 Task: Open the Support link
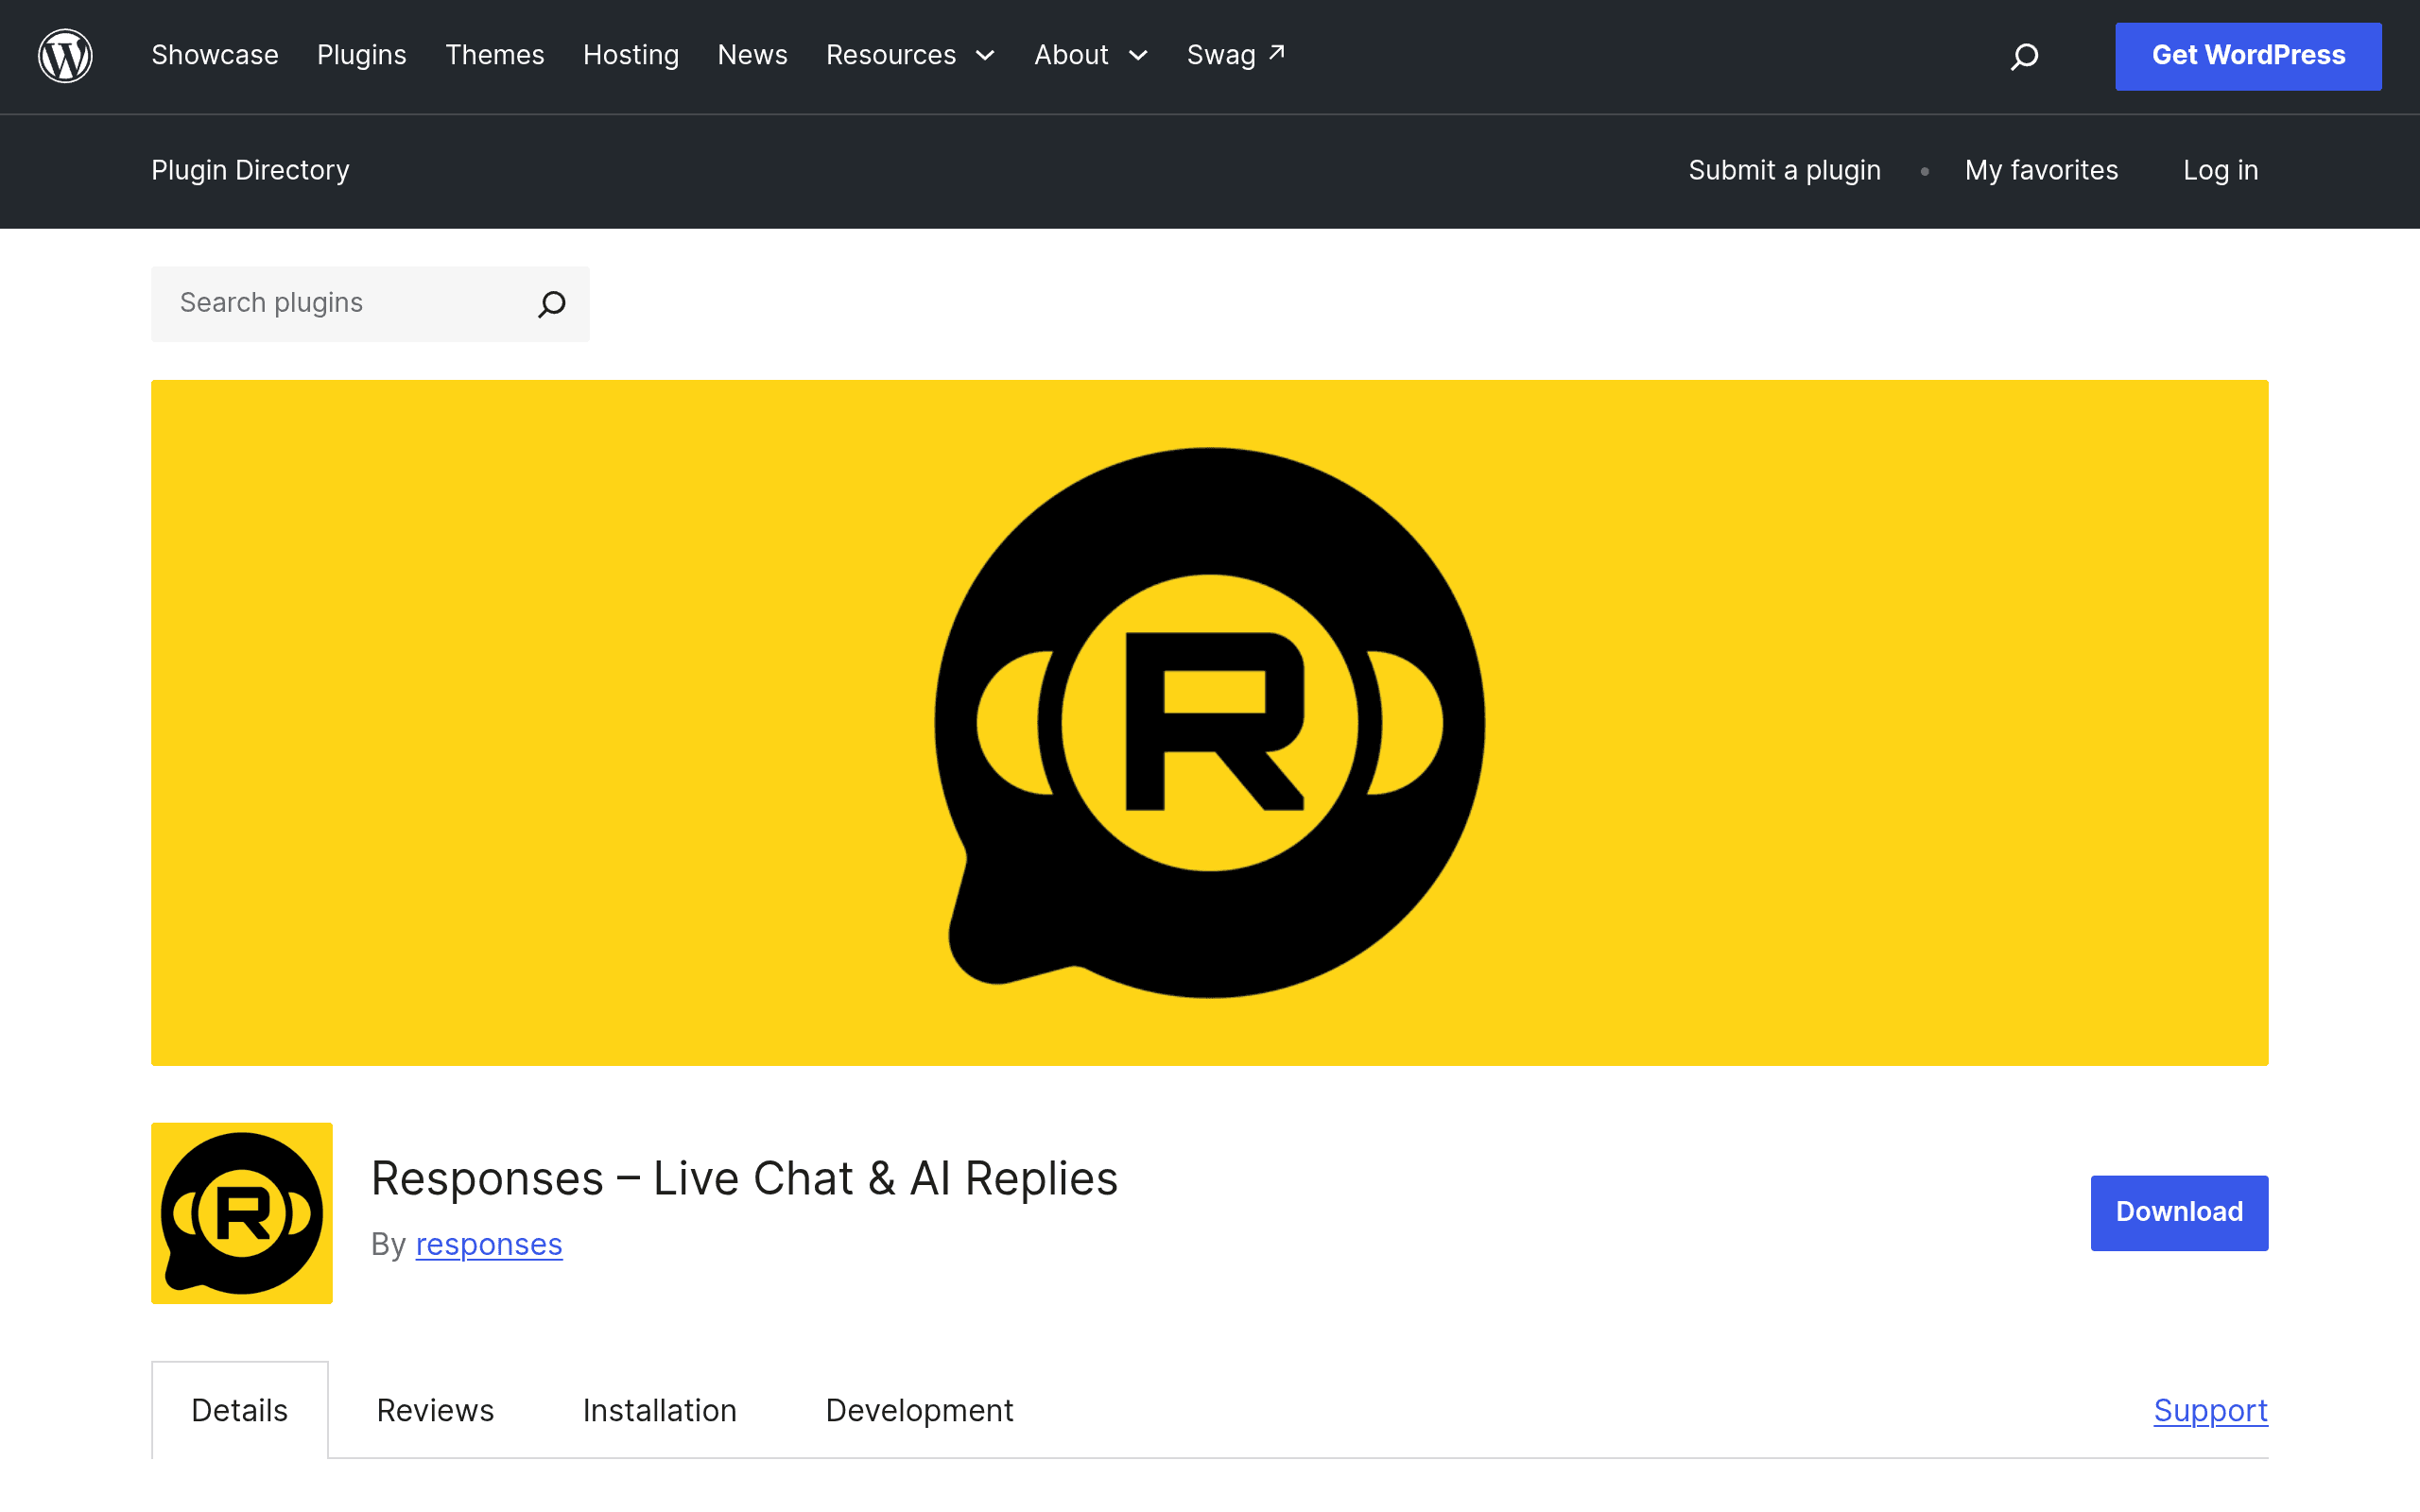(x=2211, y=1410)
